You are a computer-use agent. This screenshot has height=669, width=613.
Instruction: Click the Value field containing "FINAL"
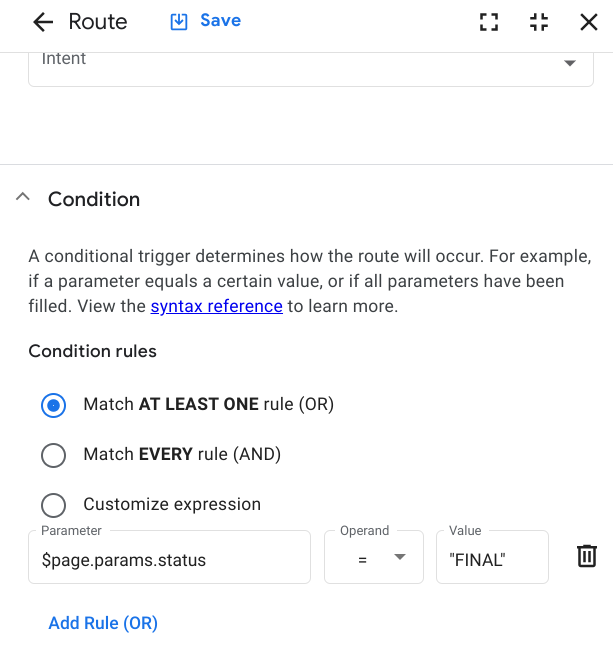[491, 559]
